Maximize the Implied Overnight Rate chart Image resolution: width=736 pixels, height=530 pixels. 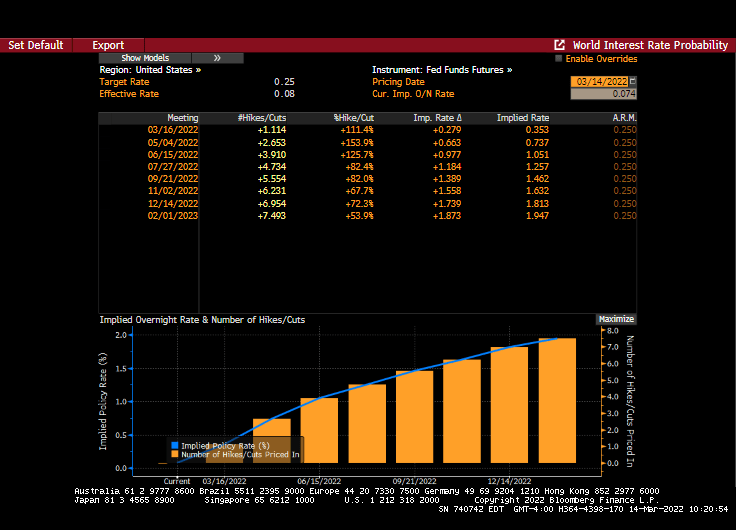pos(615,319)
